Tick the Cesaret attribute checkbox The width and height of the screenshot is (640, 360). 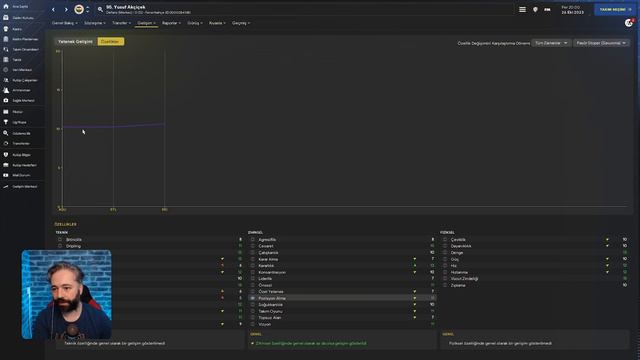click(x=253, y=246)
